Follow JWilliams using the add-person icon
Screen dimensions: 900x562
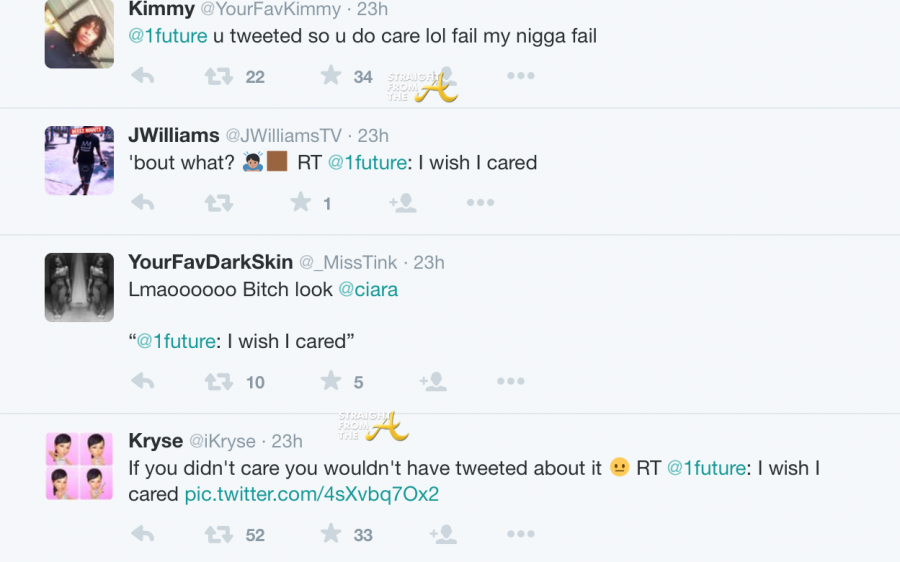pyautogui.click(x=402, y=203)
